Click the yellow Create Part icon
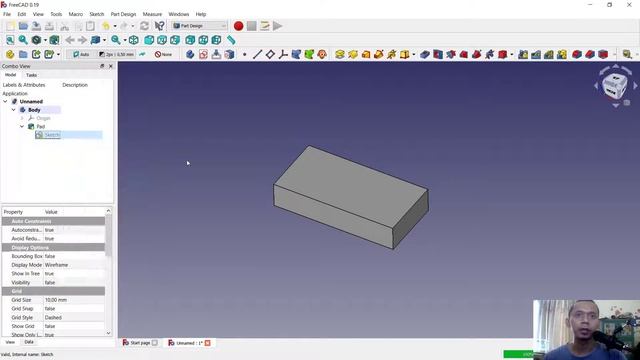The height and width of the screenshot is (360, 640). [10, 54]
